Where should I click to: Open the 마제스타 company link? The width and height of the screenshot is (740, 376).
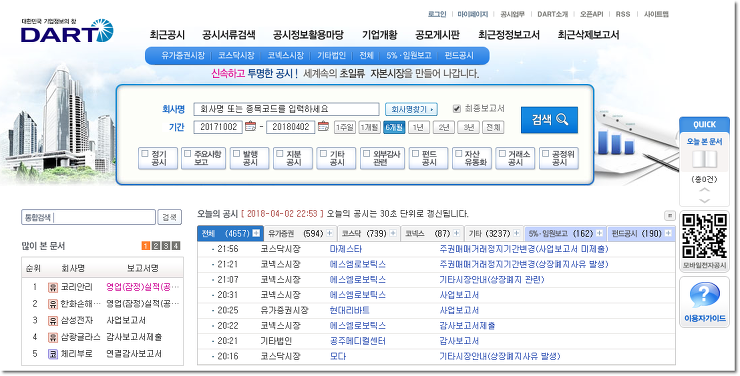pos(345,249)
